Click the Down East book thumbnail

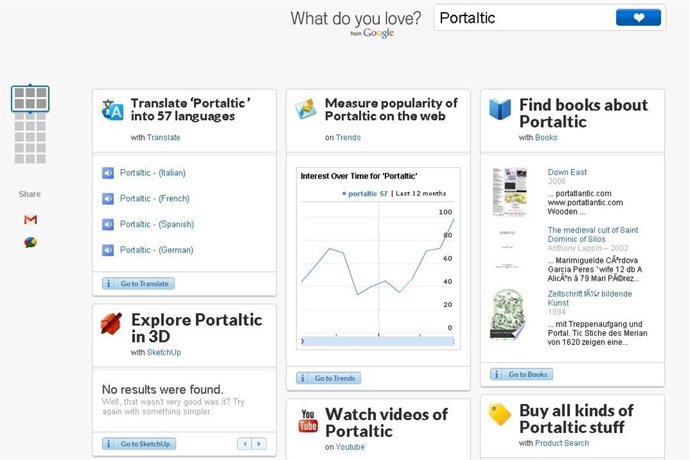pos(509,192)
